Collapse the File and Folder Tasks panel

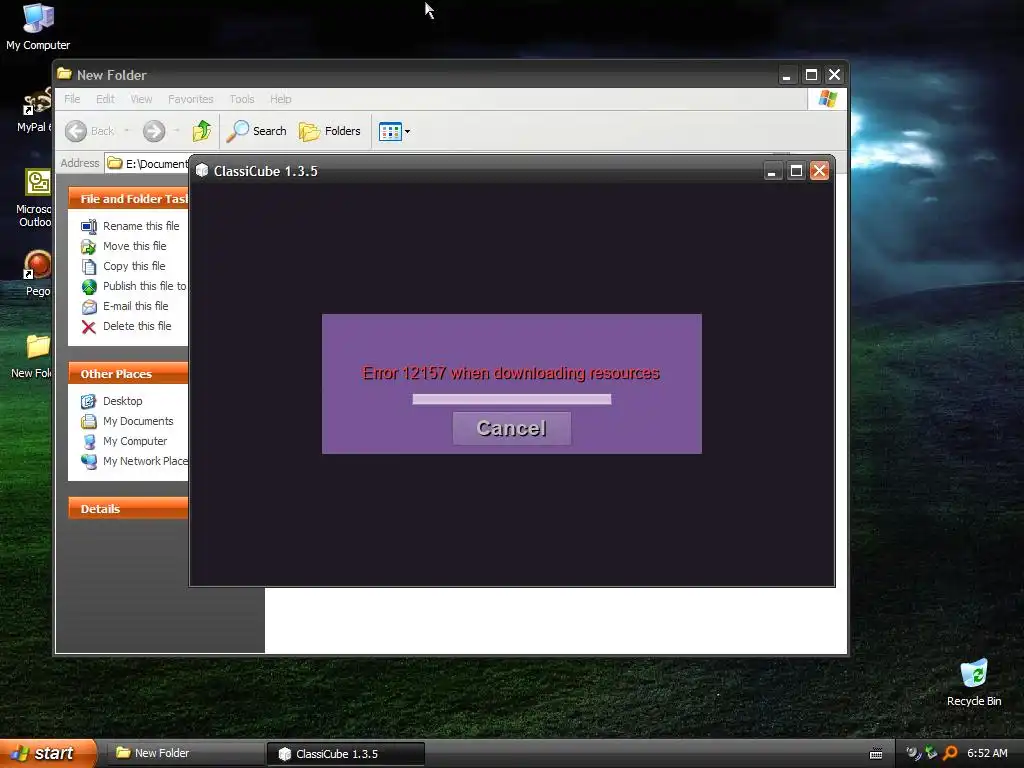point(128,199)
